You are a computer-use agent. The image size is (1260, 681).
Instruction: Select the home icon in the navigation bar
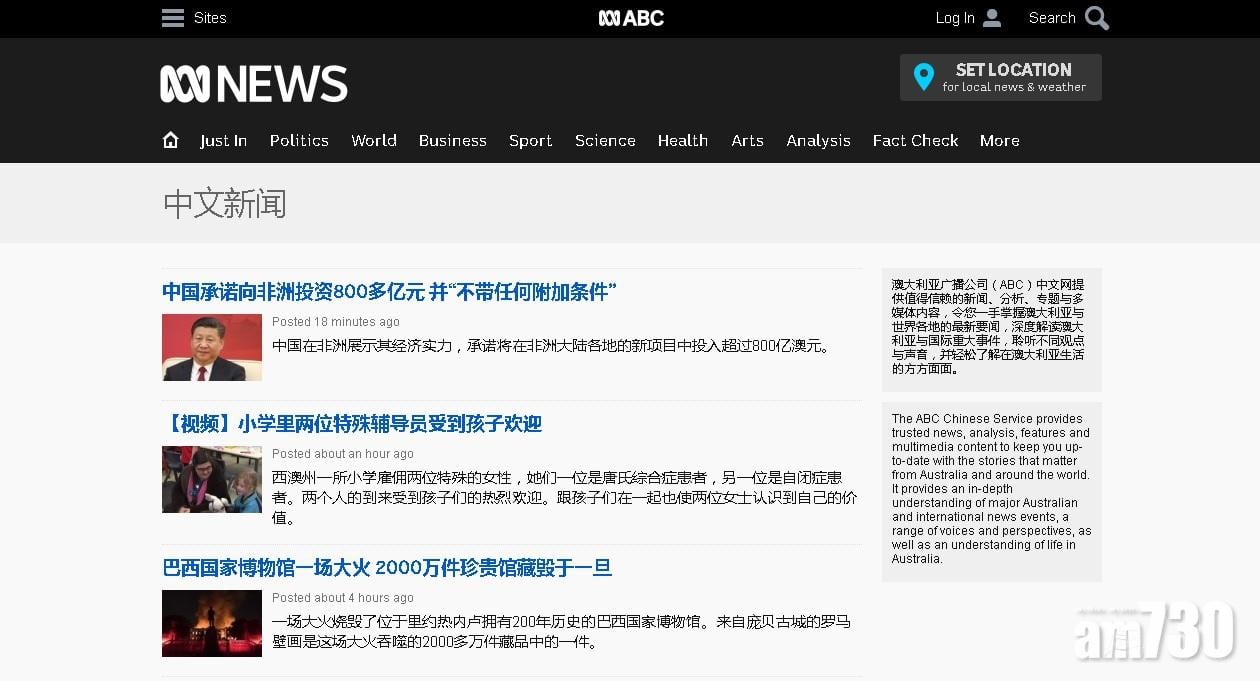170,140
